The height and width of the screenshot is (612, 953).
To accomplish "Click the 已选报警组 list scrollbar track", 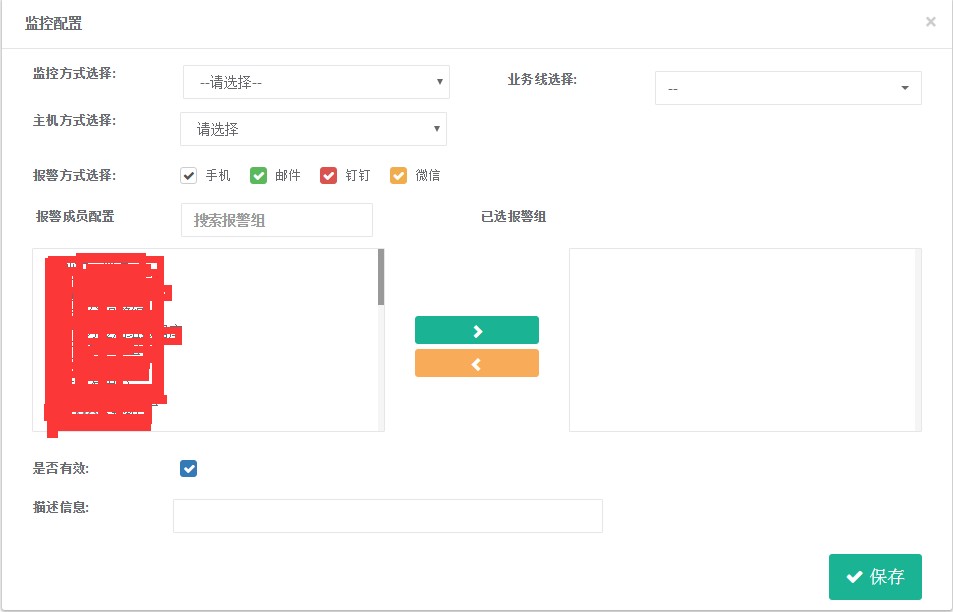I will 918,340.
